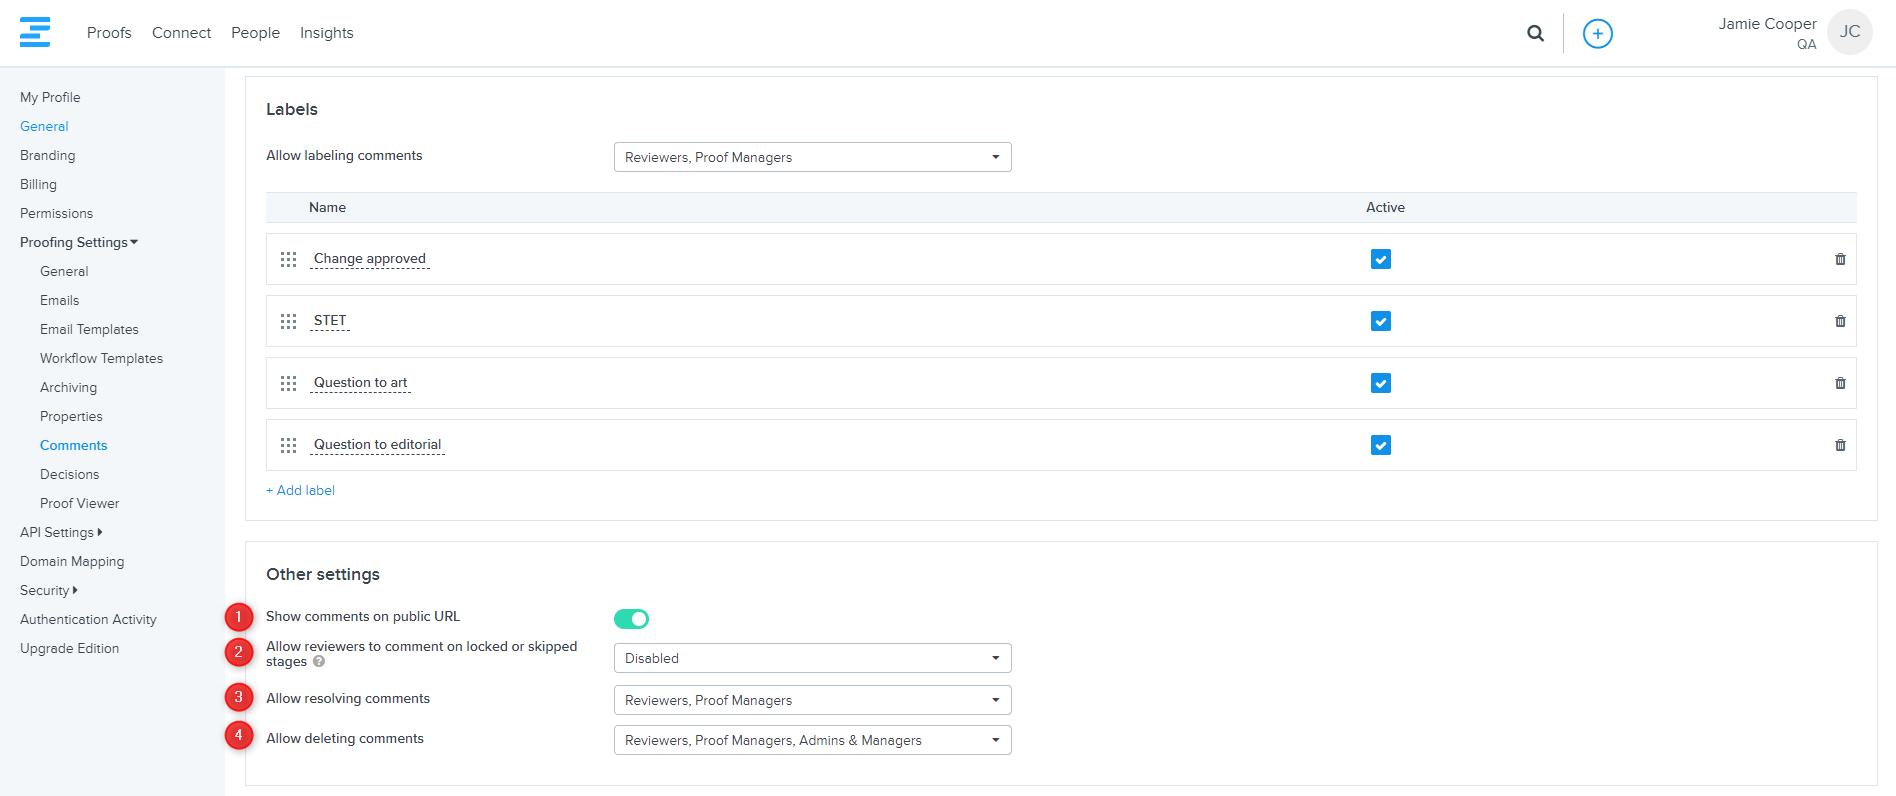Open the Allow labeling comments dropdown
Image resolution: width=1896 pixels, height=796 pixels.
(x=812, y=157)
